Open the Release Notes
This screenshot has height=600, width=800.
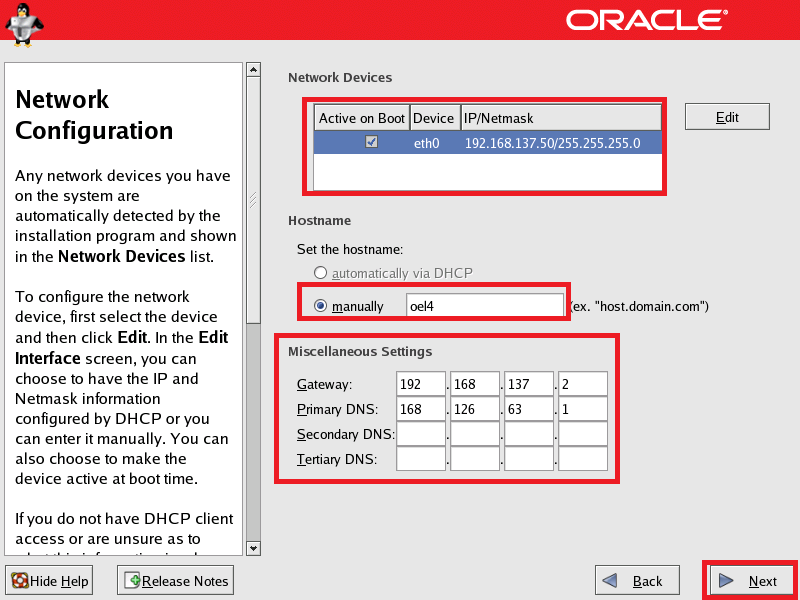175,581
